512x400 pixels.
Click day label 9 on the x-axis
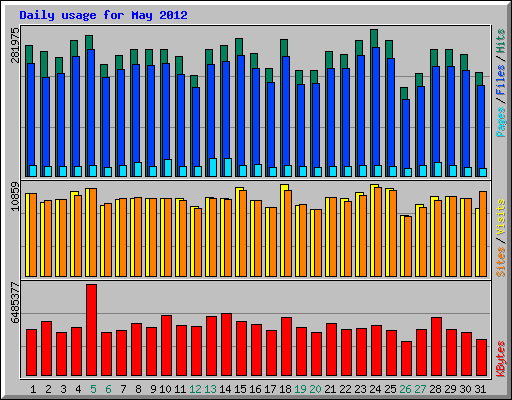(x=153, y=389)
